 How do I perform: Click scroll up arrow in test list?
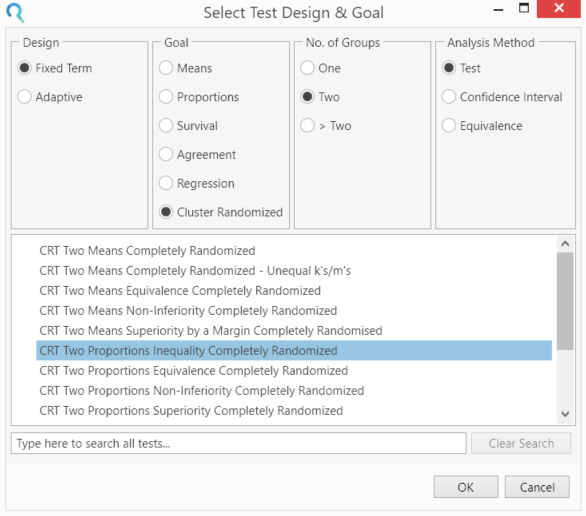coord(565,244)
